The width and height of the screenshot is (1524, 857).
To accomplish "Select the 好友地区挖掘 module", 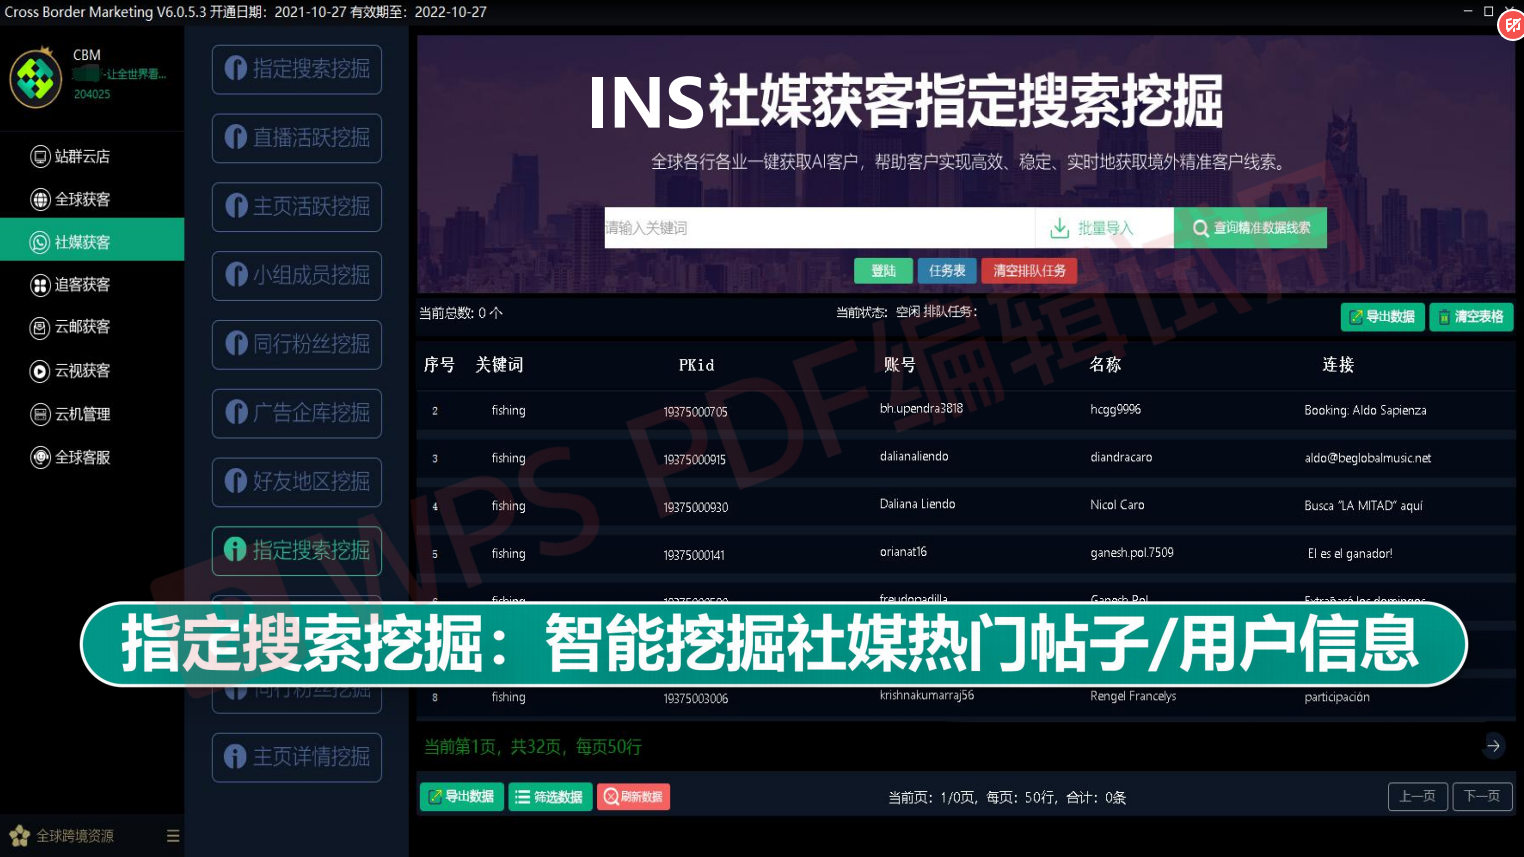I will [297, 482].
